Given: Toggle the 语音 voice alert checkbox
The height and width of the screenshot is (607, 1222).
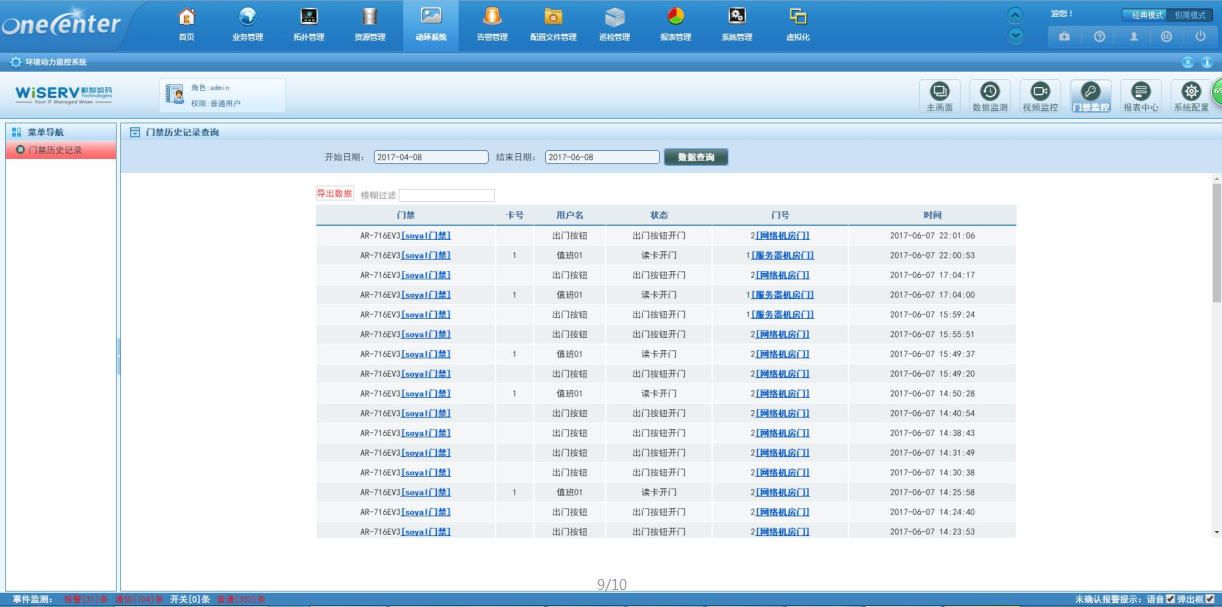Looking at the screenshot, I should click(x=1171, y=599).
